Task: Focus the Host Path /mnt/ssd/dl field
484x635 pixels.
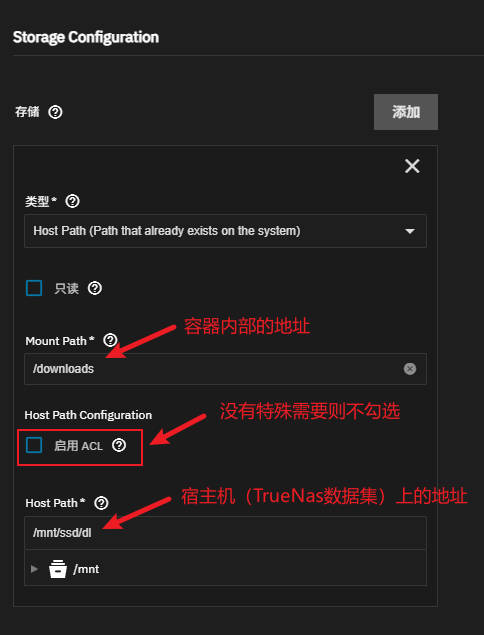Action: click(x=225, y=533)
